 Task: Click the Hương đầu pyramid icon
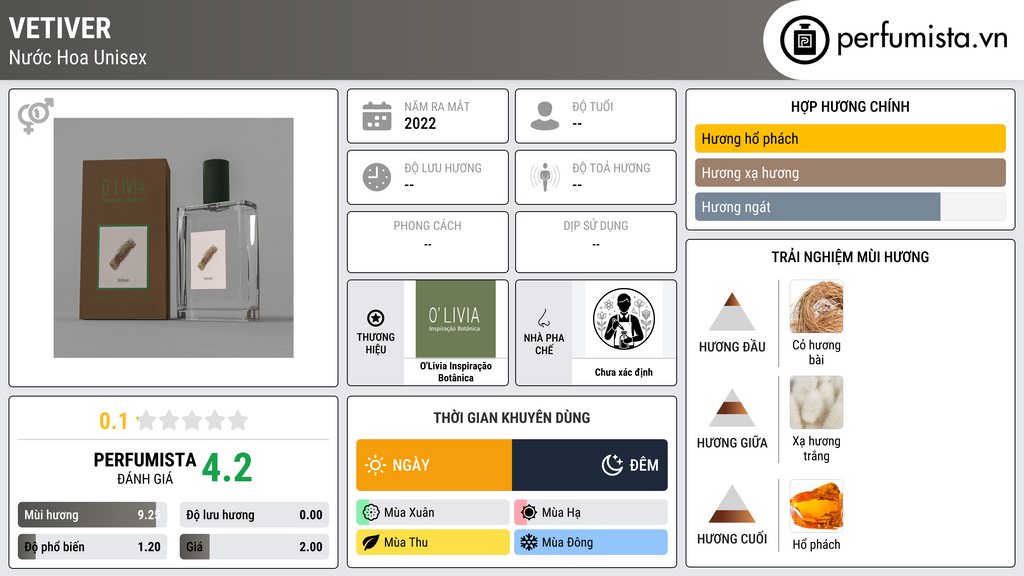click(732, 312)
